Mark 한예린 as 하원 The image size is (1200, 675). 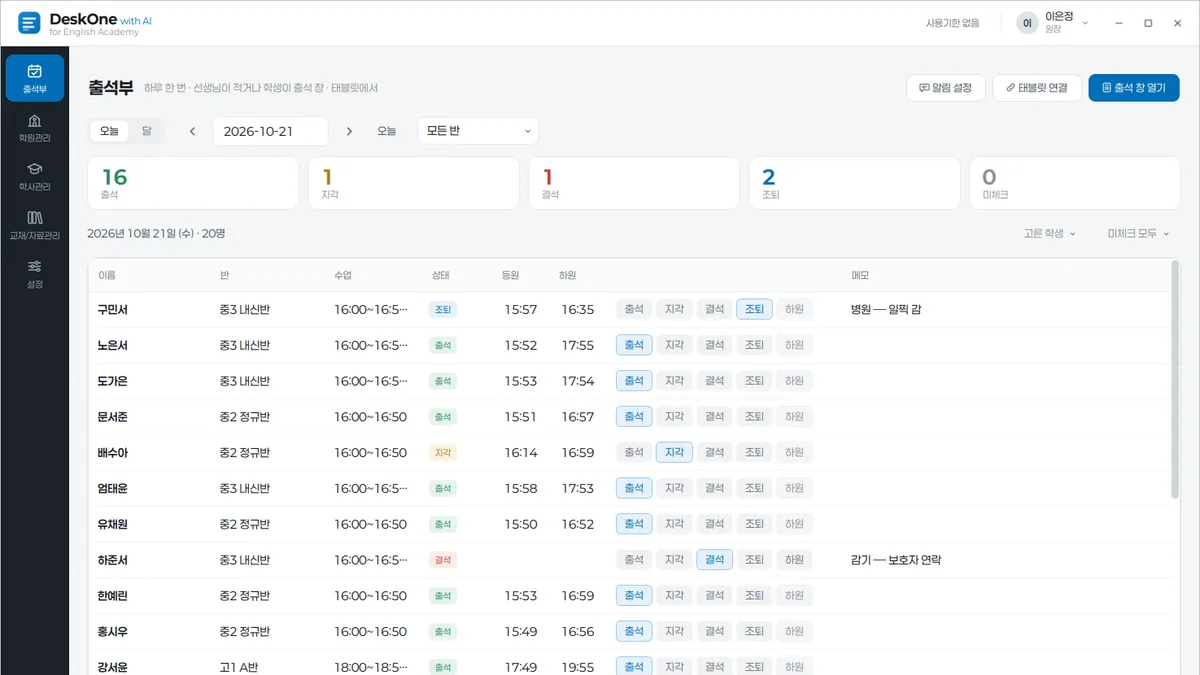coord(794,596)
